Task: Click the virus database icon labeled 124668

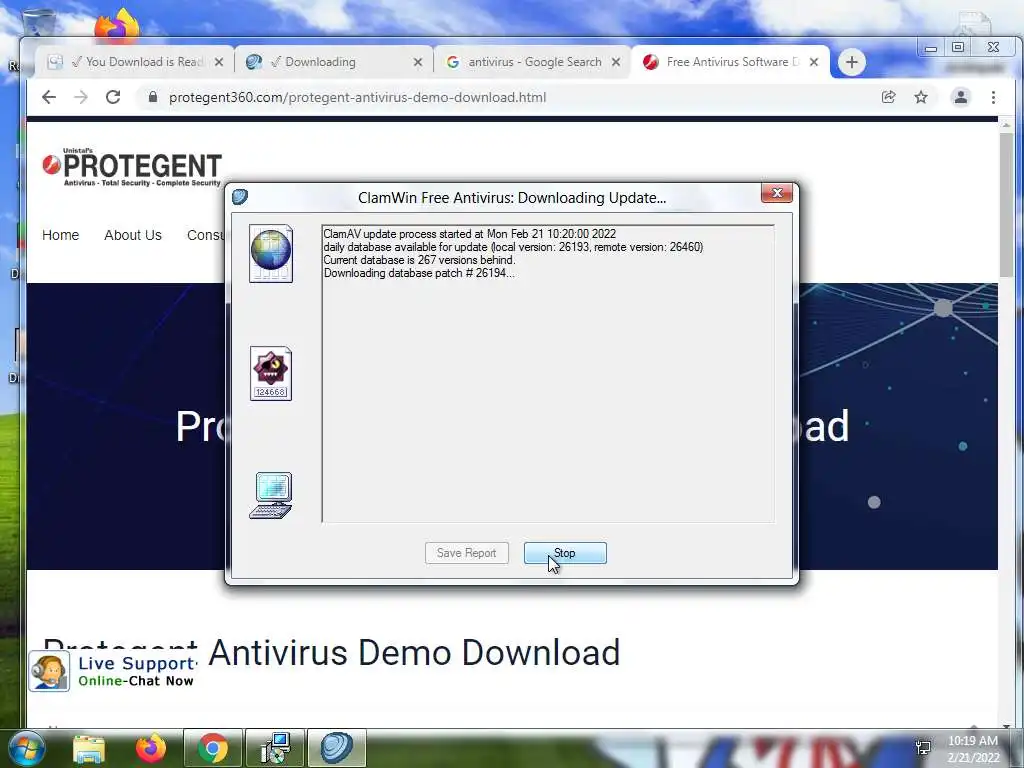Action: [270, 373]
